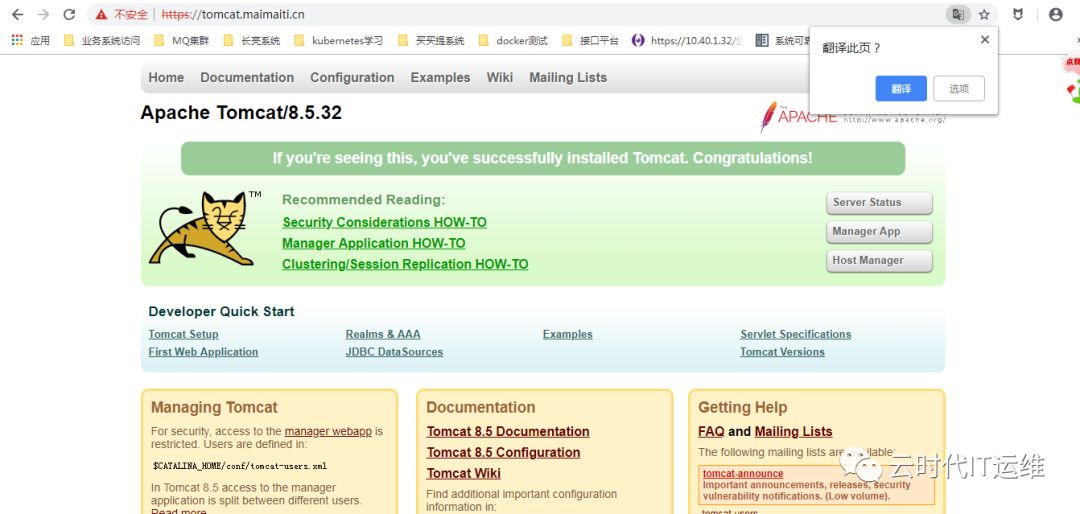This screenshot has width=1080, height=514.
Task: Open Tomcat 8.5 Documentation link
Action: coord(508,431)
